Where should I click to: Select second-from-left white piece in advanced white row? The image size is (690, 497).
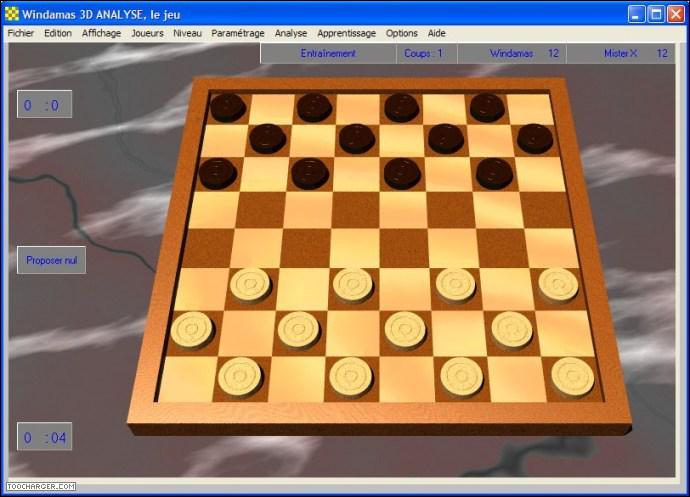click(x=353, y=286)
